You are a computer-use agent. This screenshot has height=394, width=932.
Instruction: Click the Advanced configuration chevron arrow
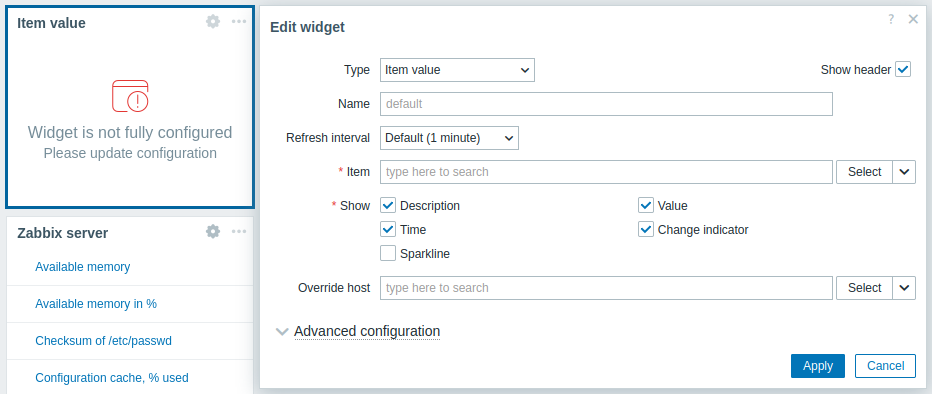(x=282, y=331)
